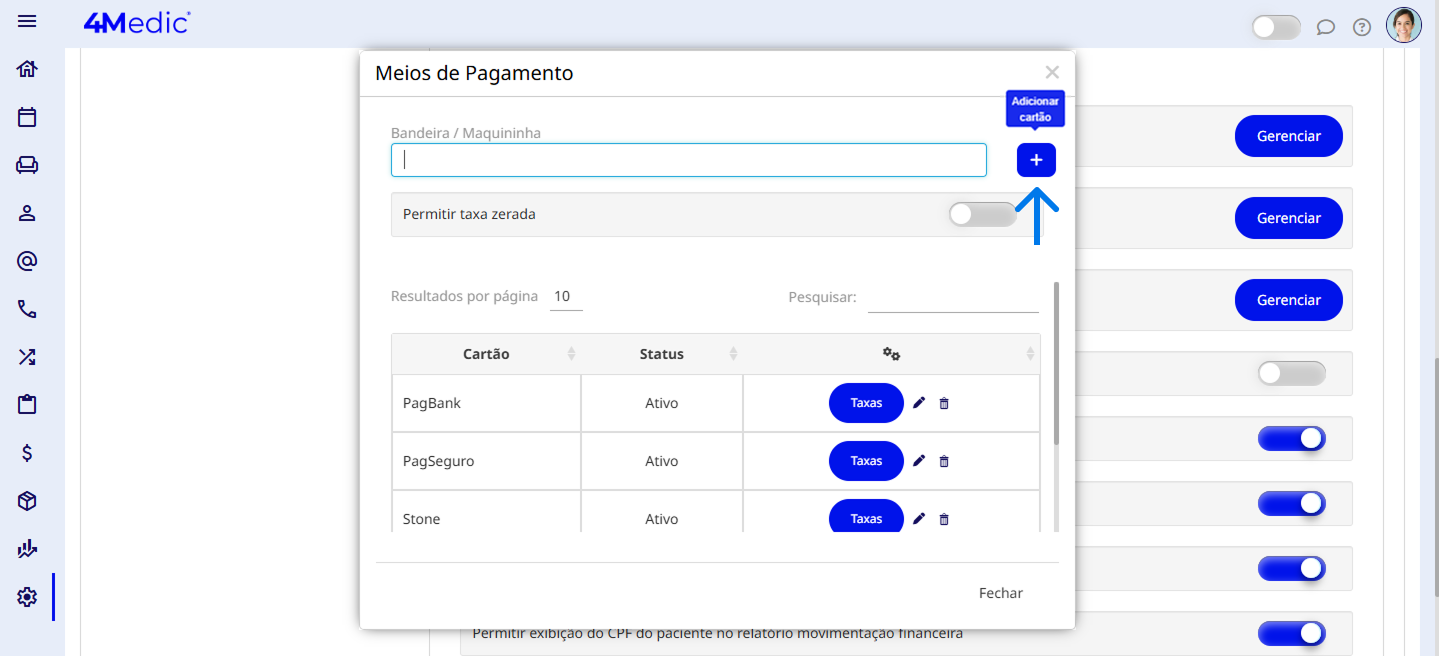The image size is (1439, 656).
Task: Open the user profile avatar menu
Action: click(1403, 25)
